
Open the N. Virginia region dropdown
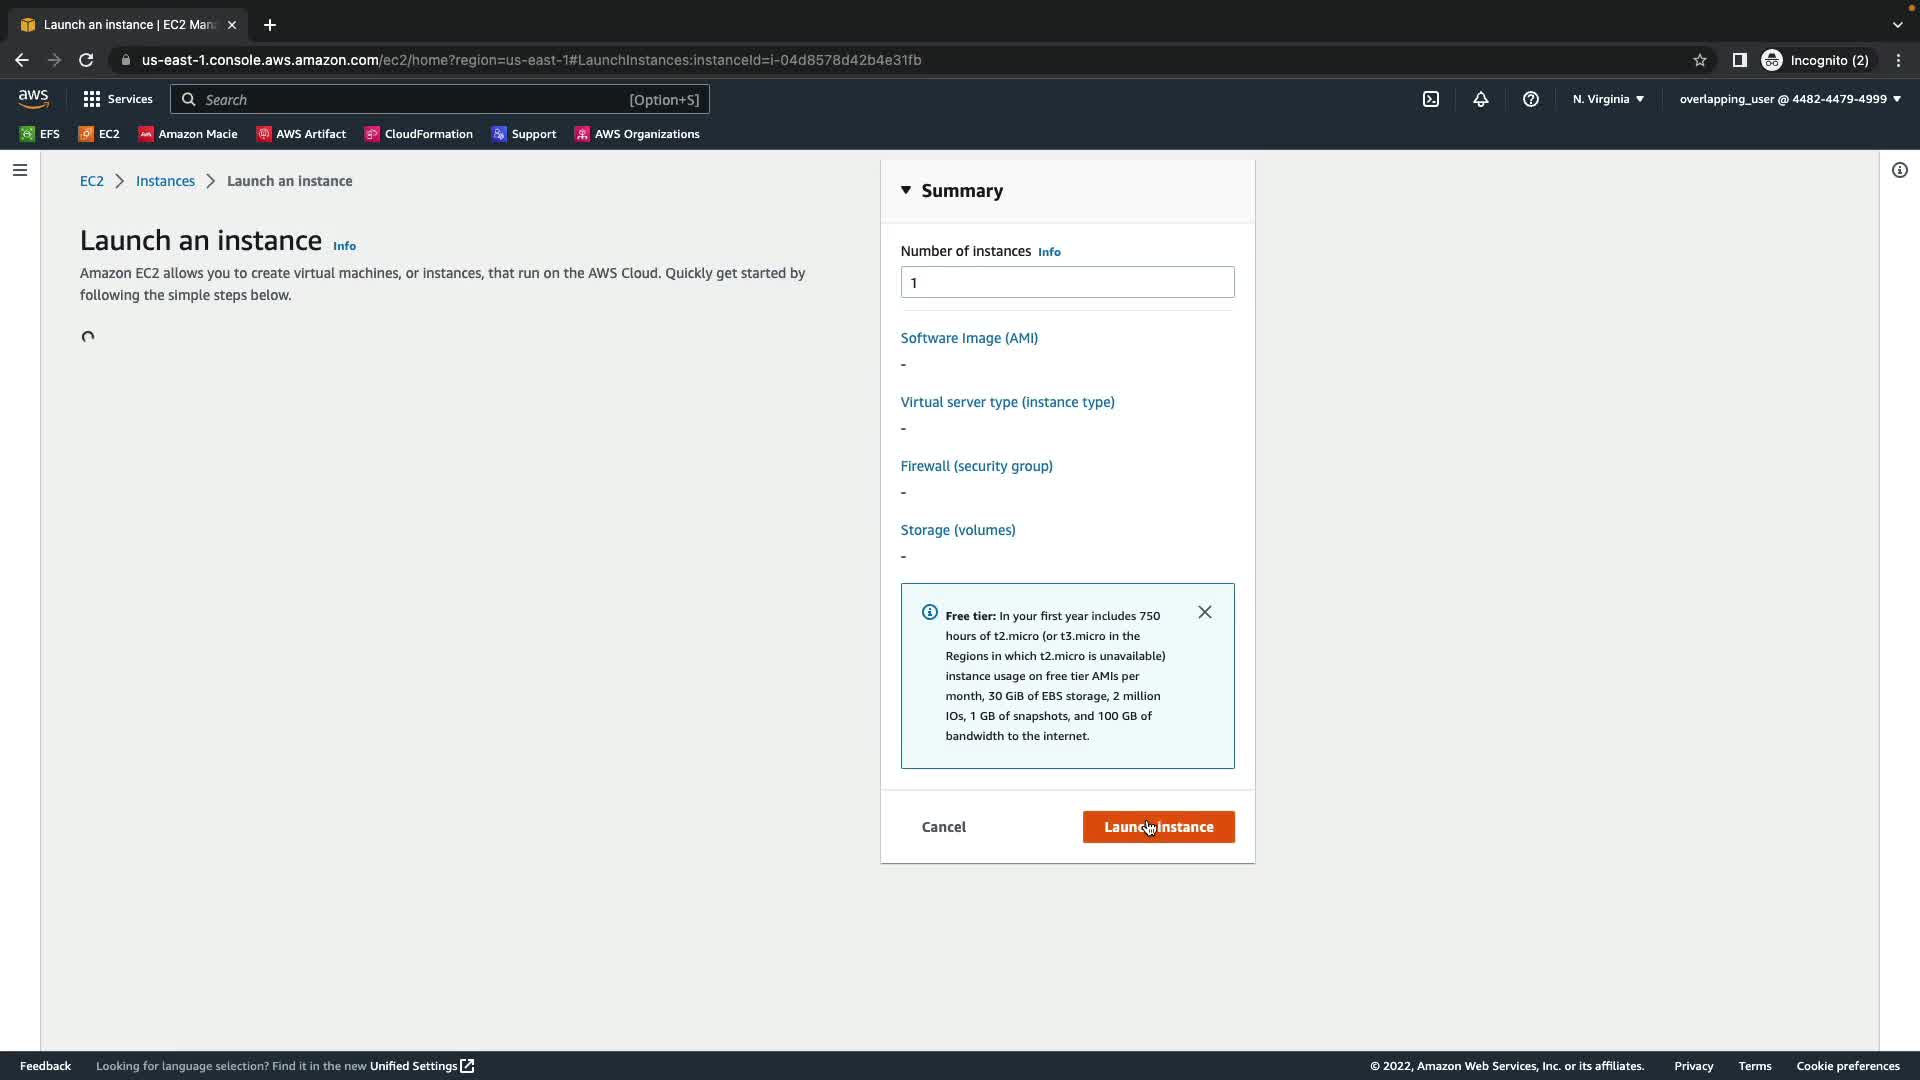coord(1608,99)
